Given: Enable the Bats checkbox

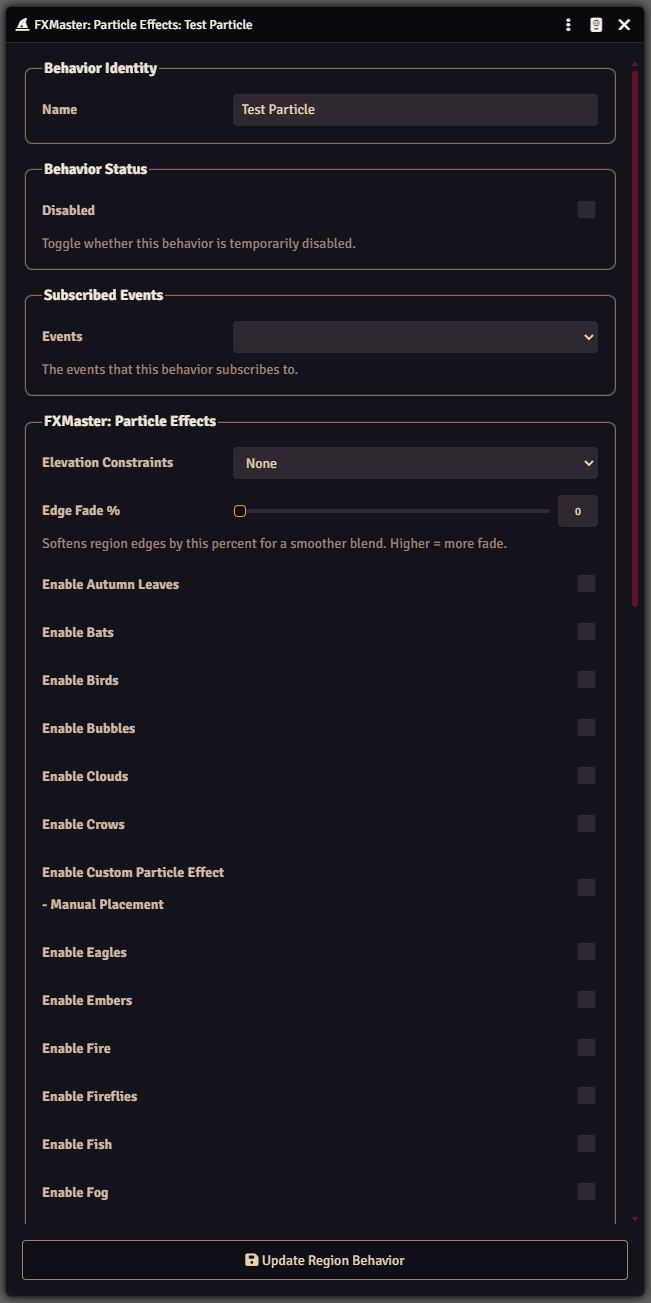Looking at the screenshot, I should (586, 632).
